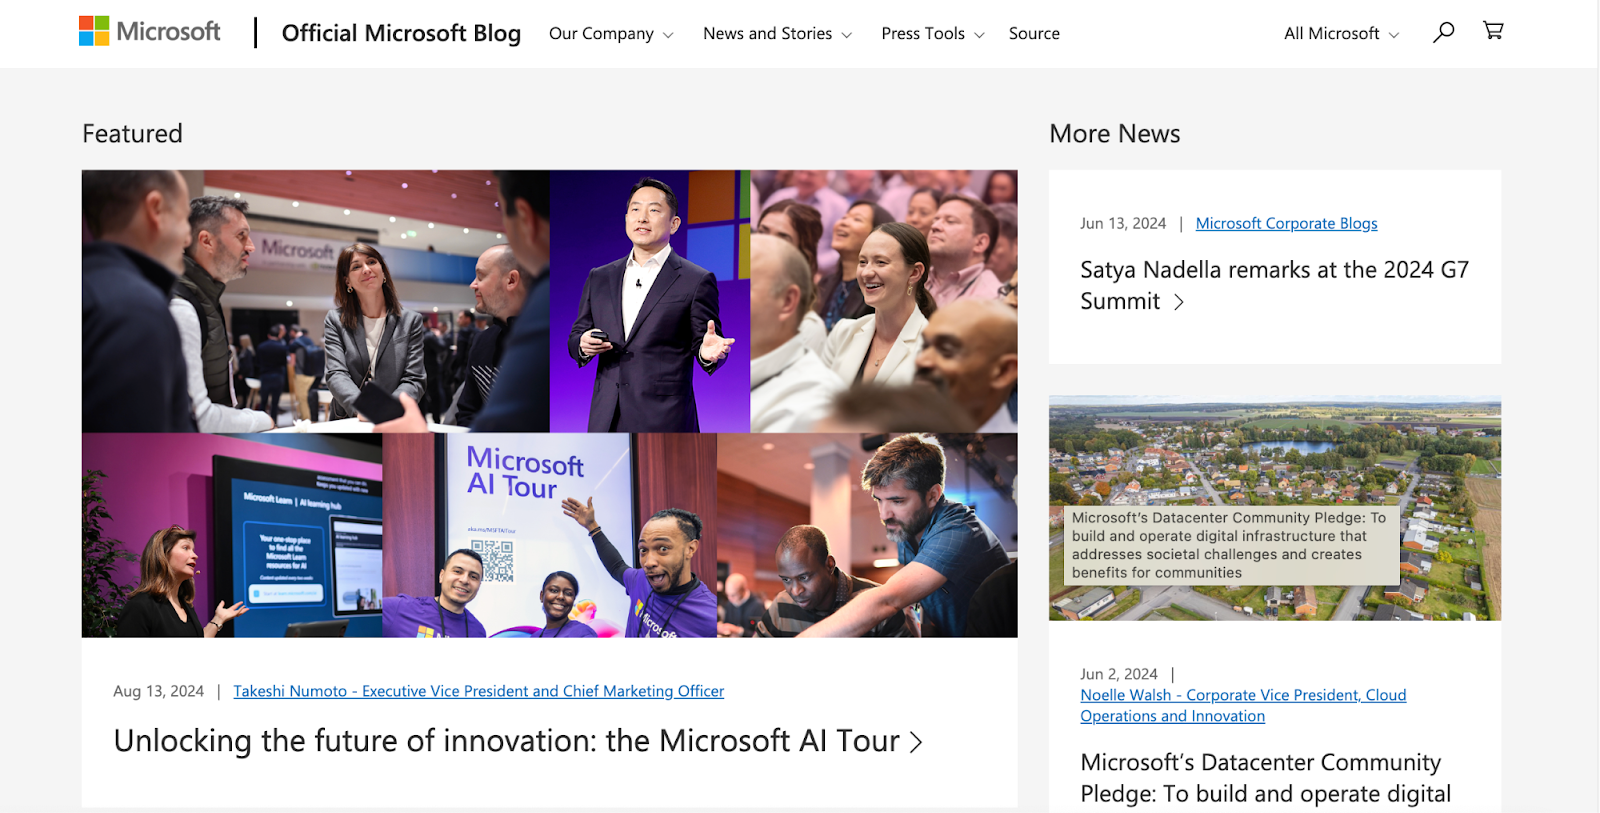The image size is (1600, 813).
Task: Click the Aug 13, 2024 date text
Action: pyautogui.click(x=158, y=692)
